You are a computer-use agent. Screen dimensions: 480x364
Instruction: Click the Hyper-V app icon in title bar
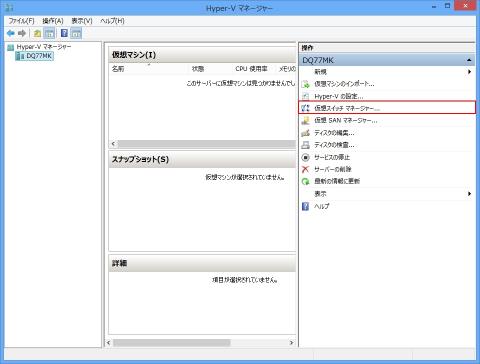click(x=9, y=7)
